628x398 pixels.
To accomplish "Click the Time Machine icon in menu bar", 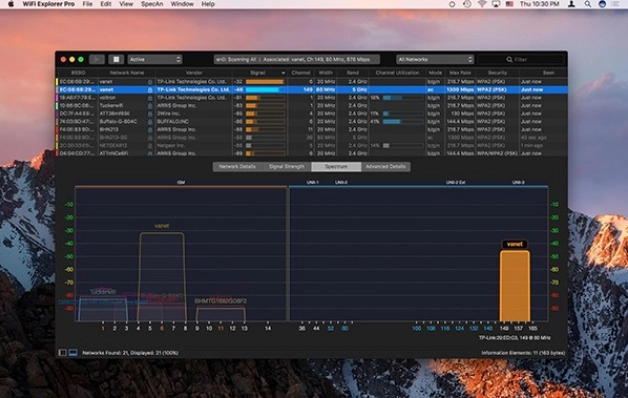I will click(467, 4).
